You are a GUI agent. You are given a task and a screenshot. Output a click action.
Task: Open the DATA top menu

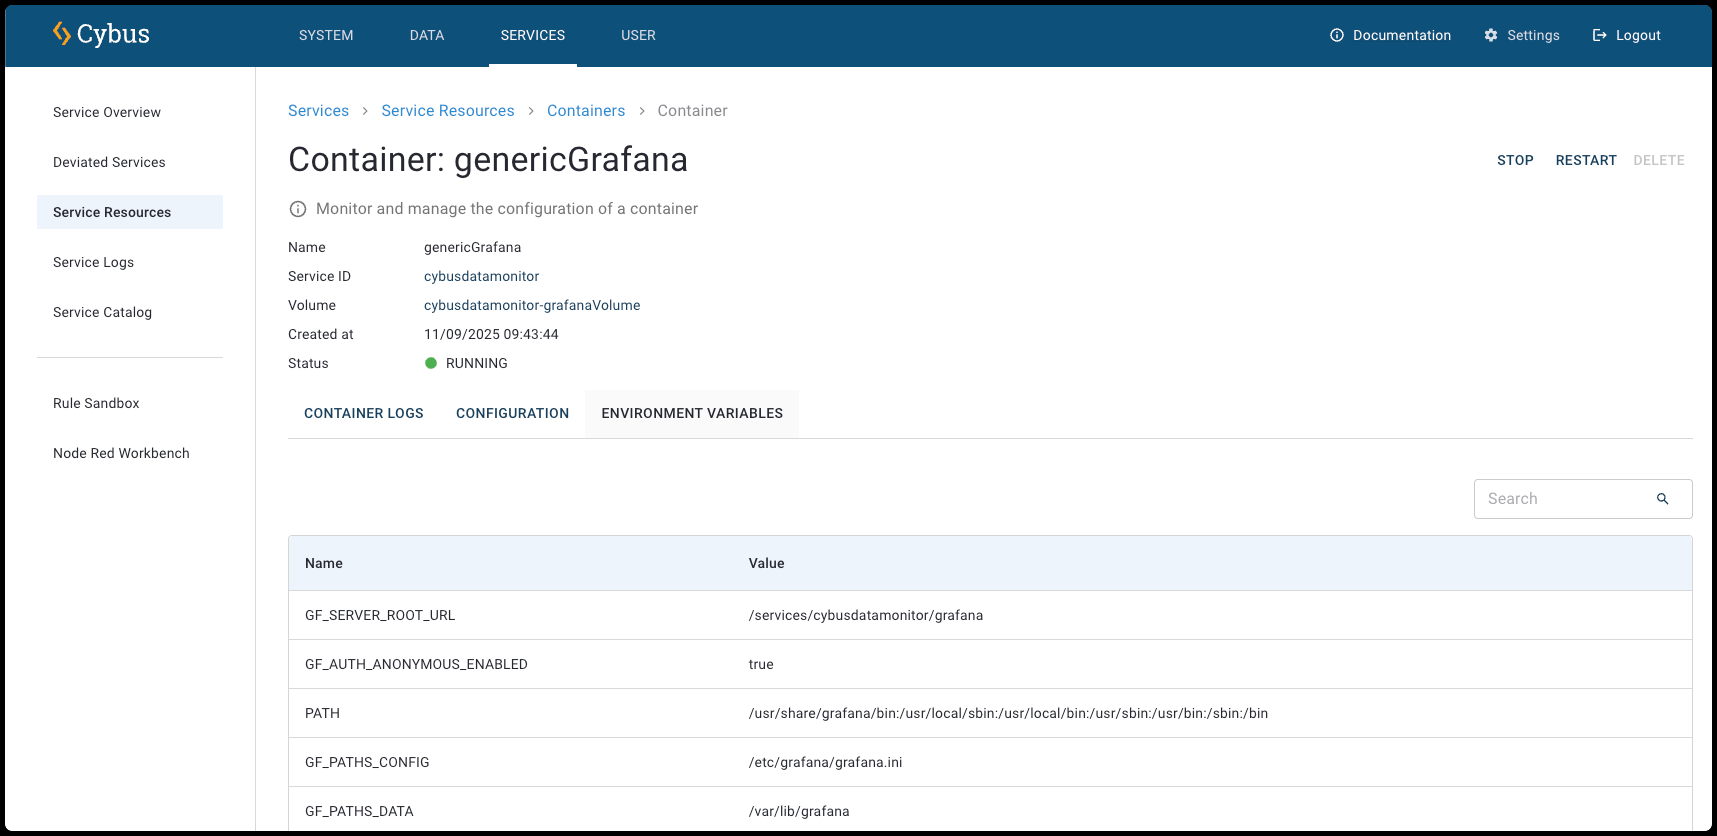tap(427, 35)
